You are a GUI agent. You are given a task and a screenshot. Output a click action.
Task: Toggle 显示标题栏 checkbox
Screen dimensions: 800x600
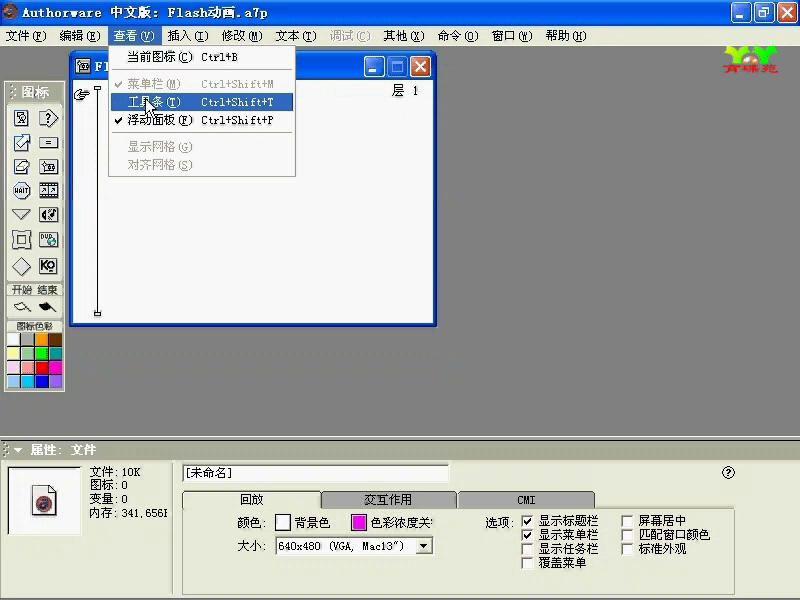[x=527, y=521]
